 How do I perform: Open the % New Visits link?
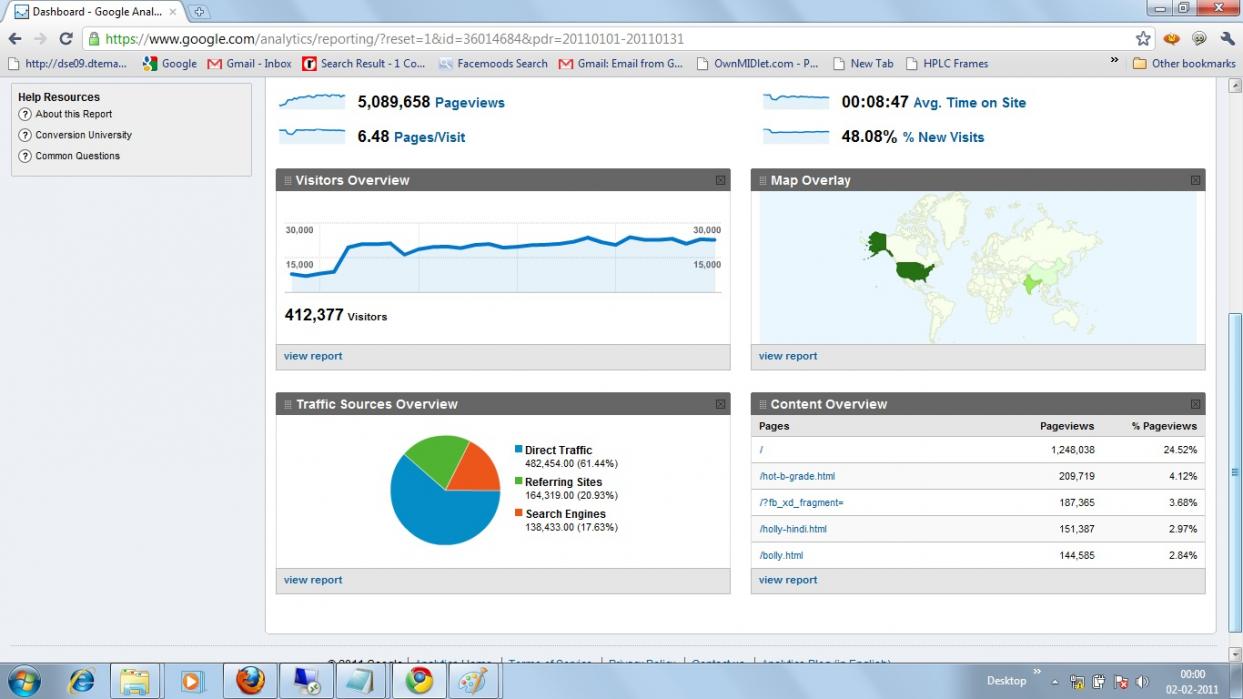pyautogui.click(x=943, y=137)
